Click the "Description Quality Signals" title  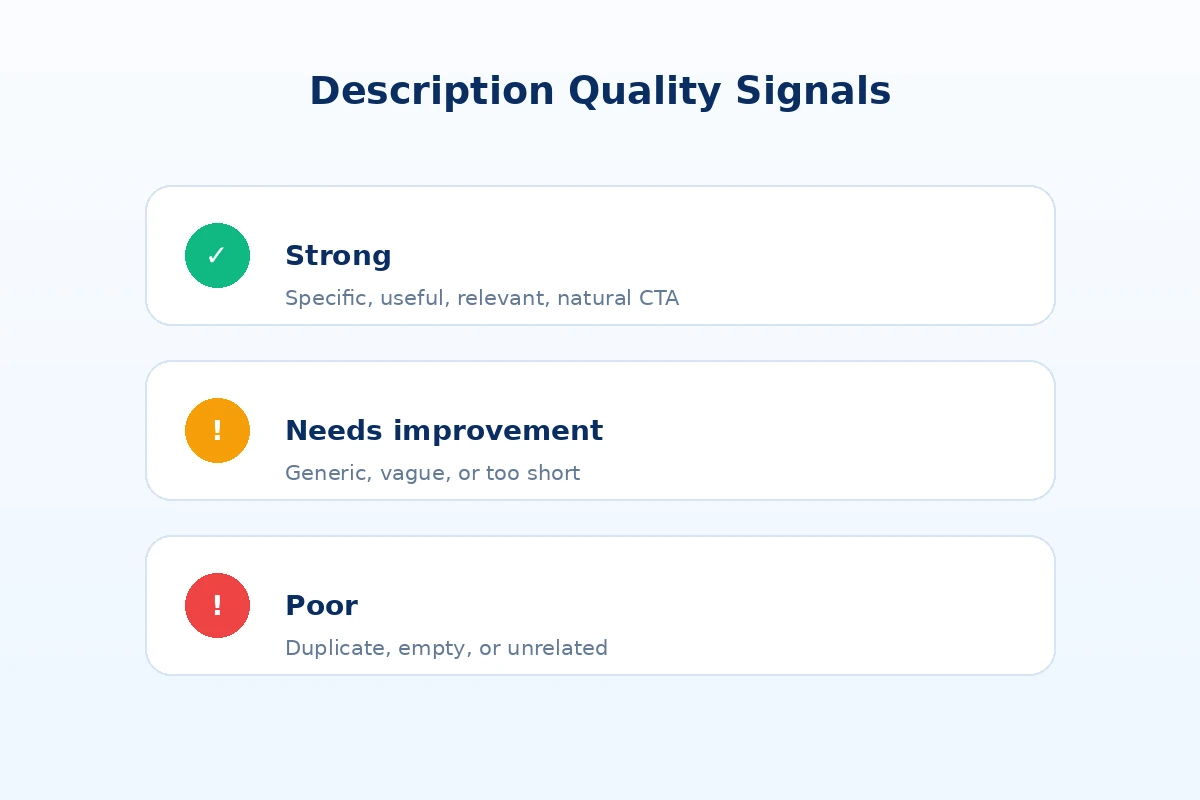600,91
